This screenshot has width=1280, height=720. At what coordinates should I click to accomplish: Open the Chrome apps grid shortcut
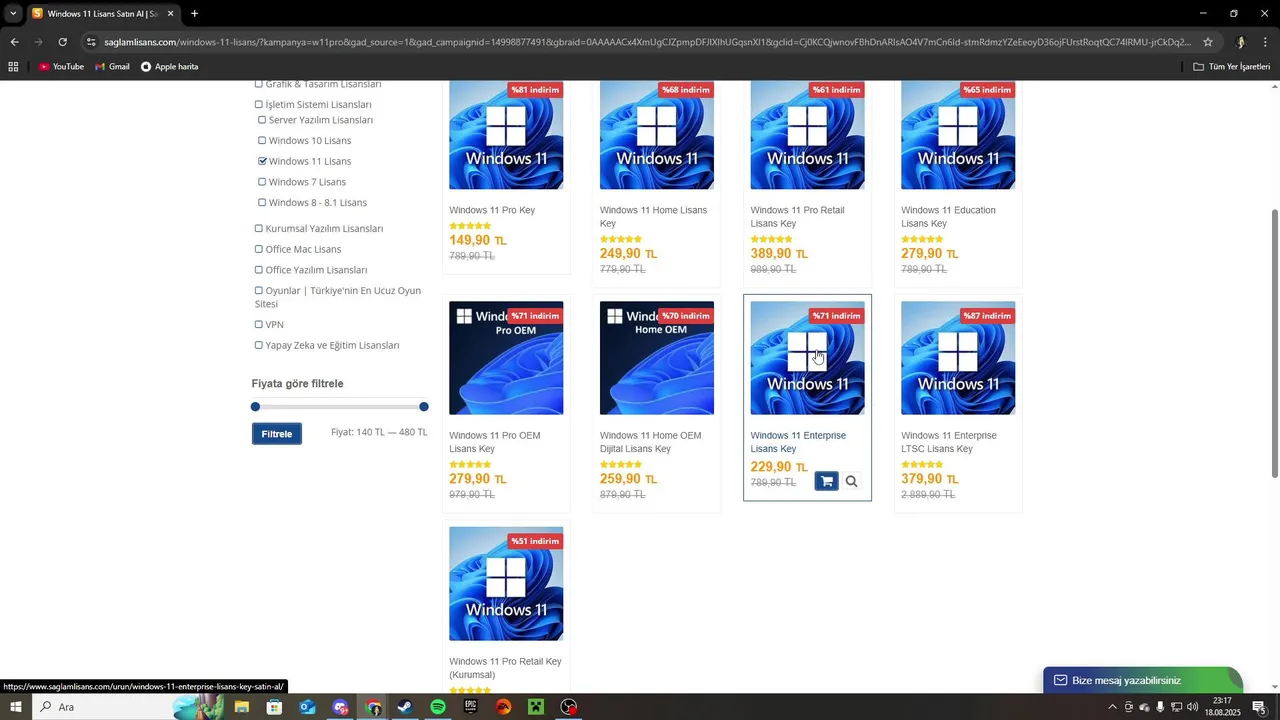coord(13,67)
